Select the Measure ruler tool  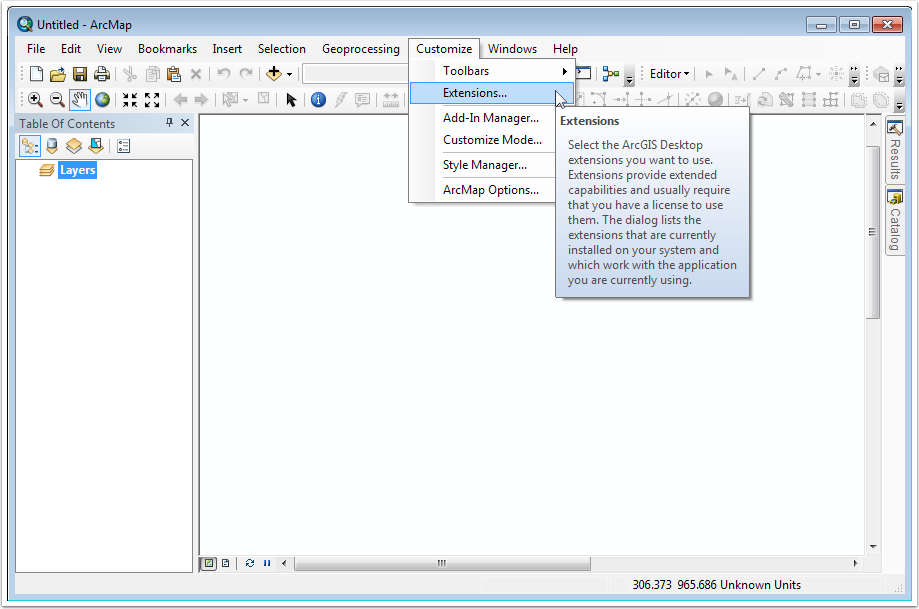(390, 100)
